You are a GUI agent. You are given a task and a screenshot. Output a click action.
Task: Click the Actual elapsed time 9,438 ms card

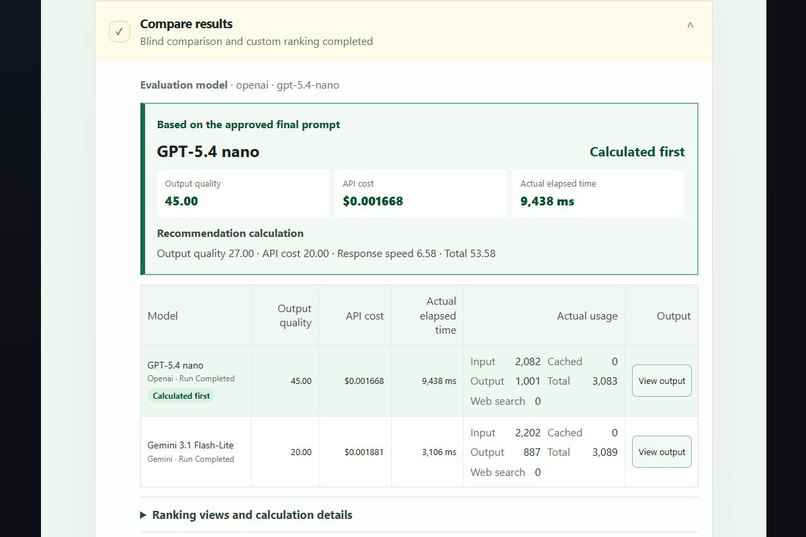point(598,193)
